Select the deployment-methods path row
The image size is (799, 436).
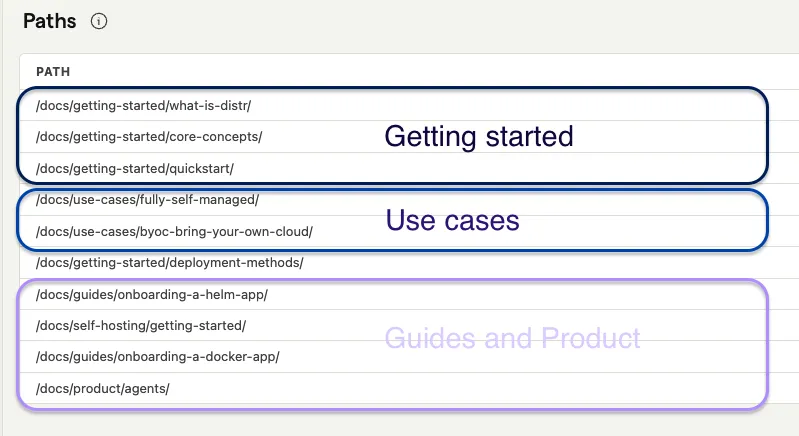[x=169, y=263]
